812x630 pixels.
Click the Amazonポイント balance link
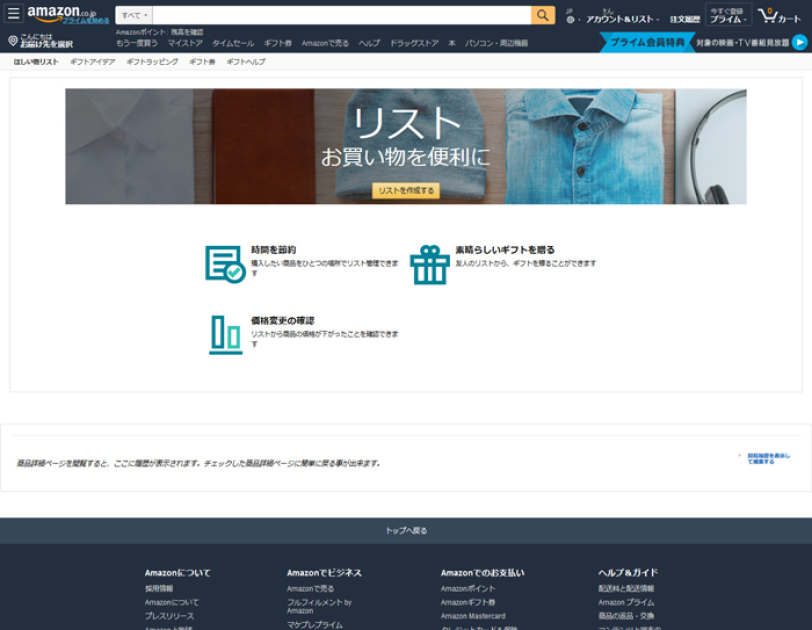pyautogui.click(x=160, y=32)
